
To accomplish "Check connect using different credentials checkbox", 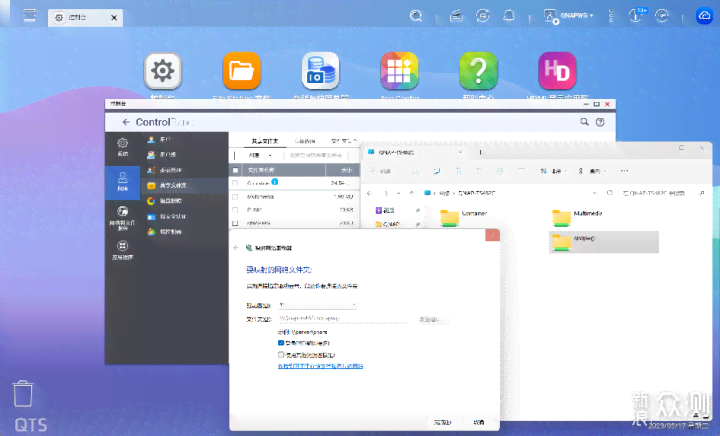I will coord(281,354).
